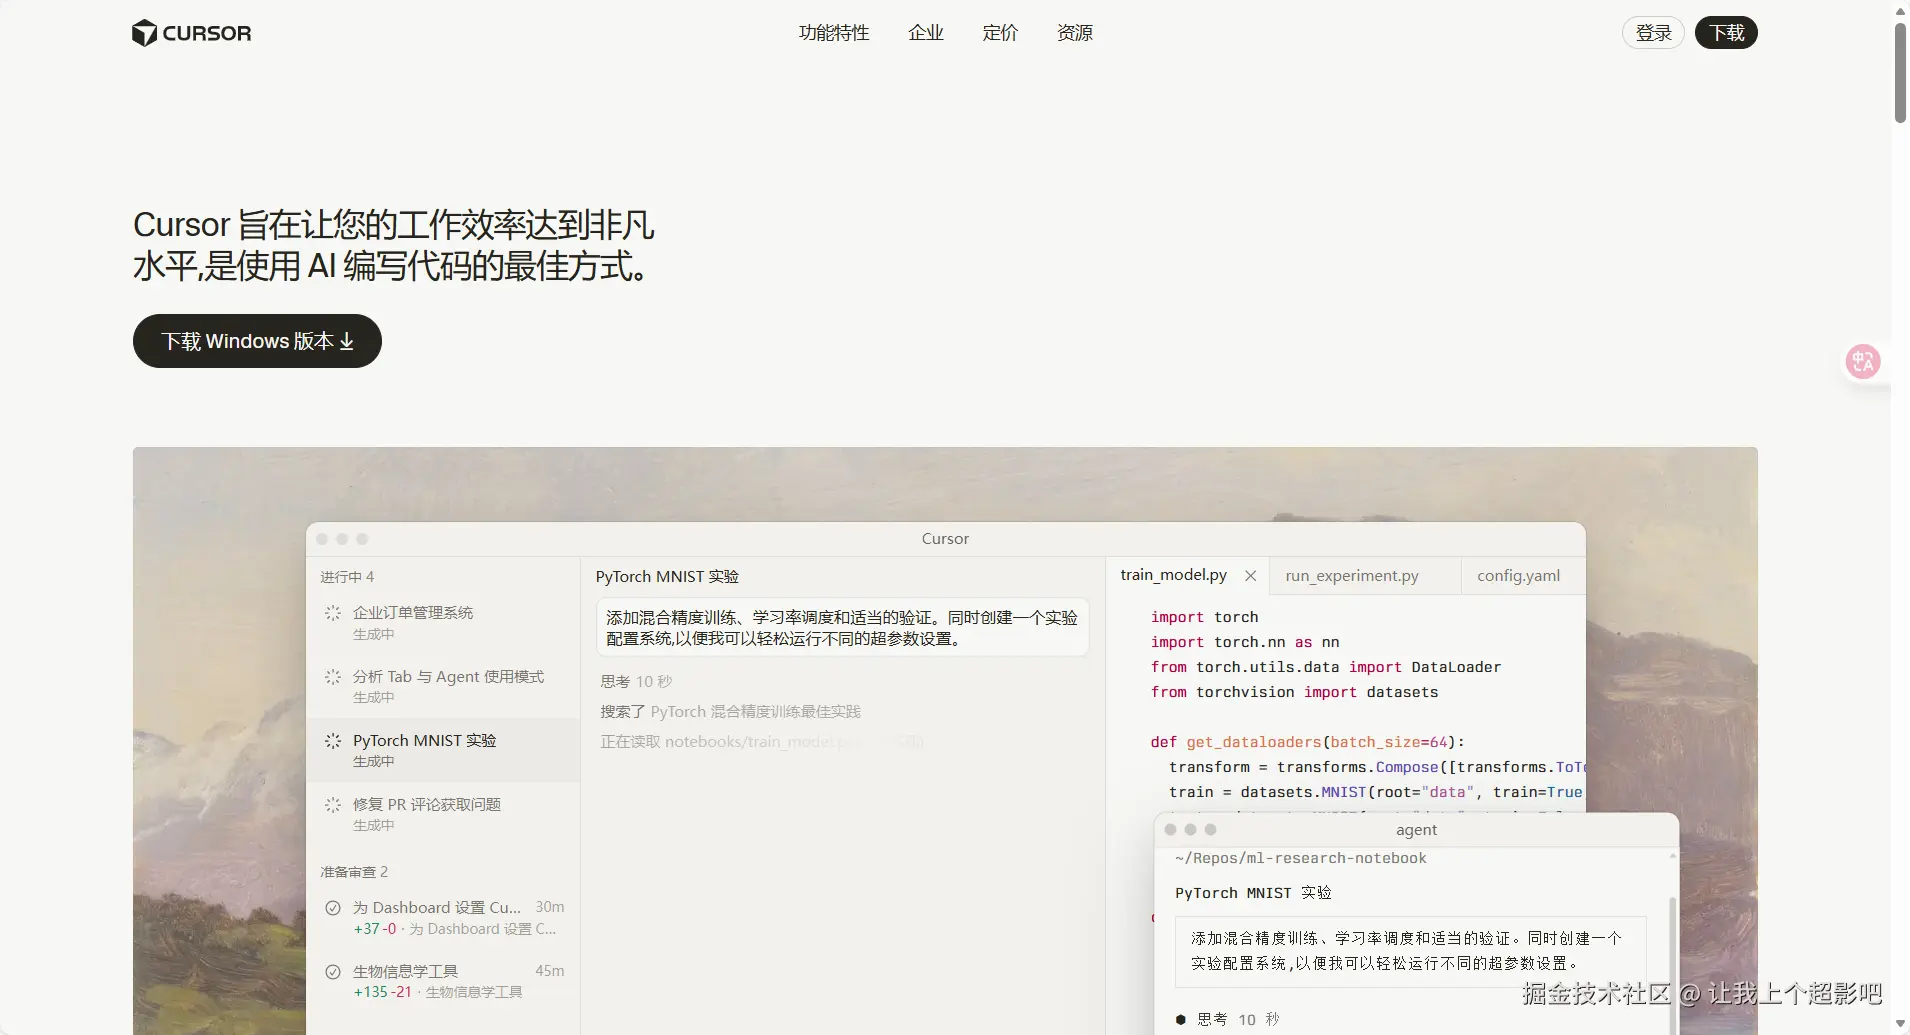Image resolution: width=1910 pixels, height=1035 pixels.
Task: Click the +37 -0 diff stats
Action: coord(375,929)
